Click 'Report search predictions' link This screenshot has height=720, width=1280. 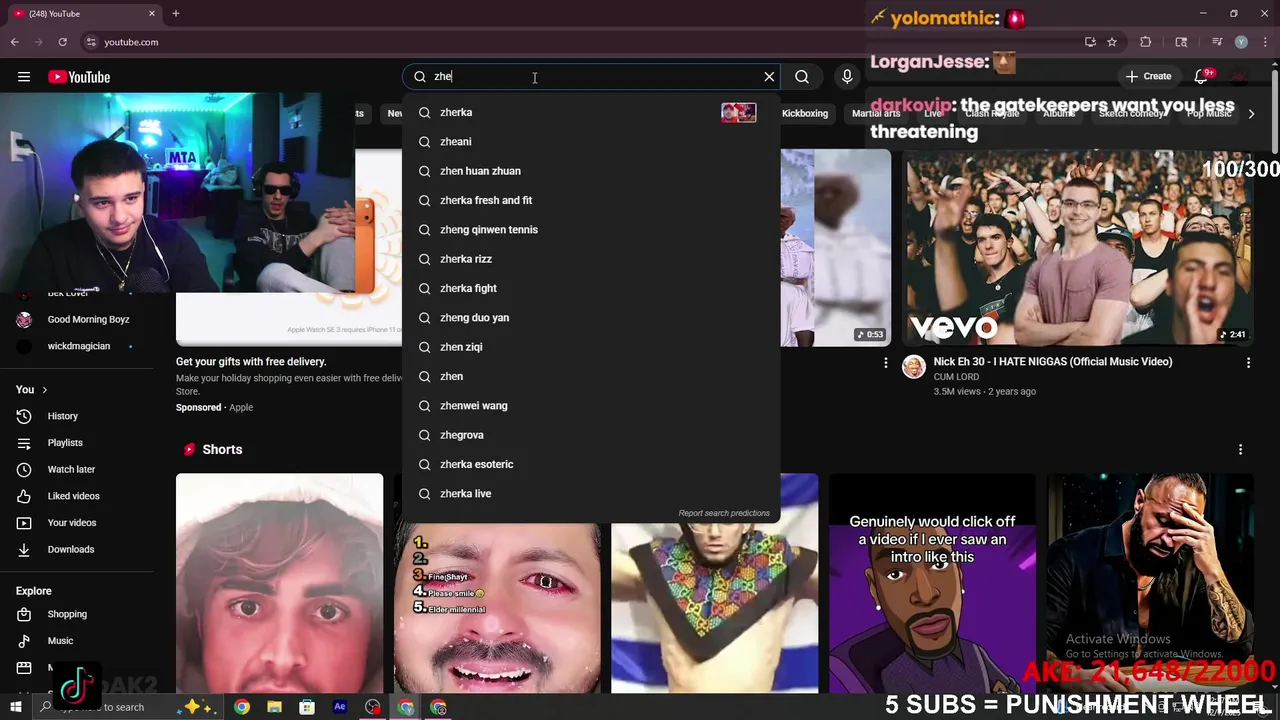[x=724, y=513]
